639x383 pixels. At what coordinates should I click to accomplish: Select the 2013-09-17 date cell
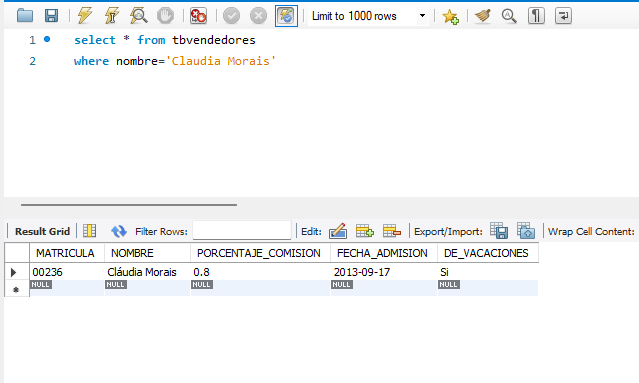pyautogui.click(x=383, y=272)
